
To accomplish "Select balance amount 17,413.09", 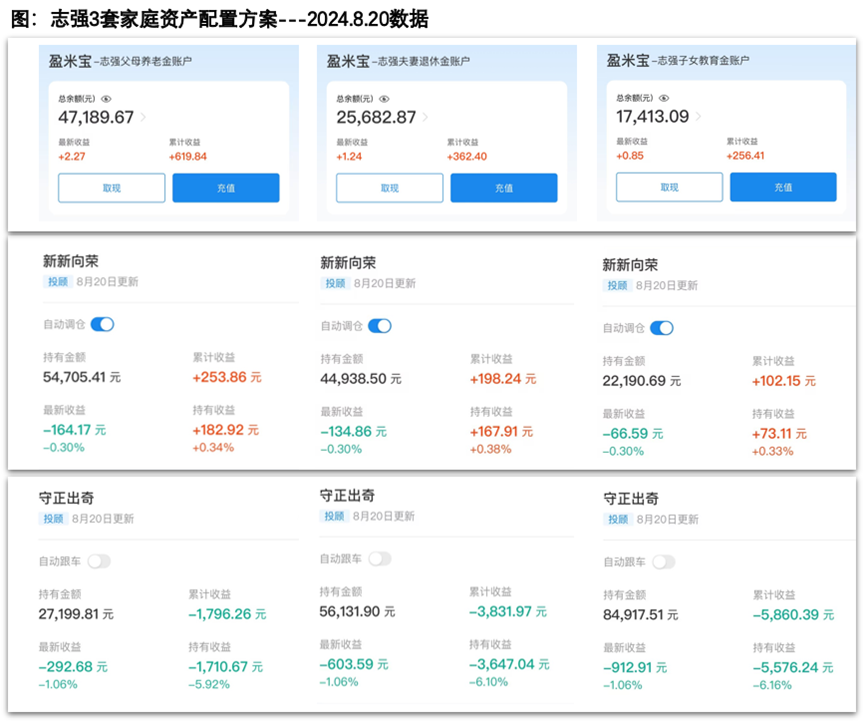I will 653,116.
